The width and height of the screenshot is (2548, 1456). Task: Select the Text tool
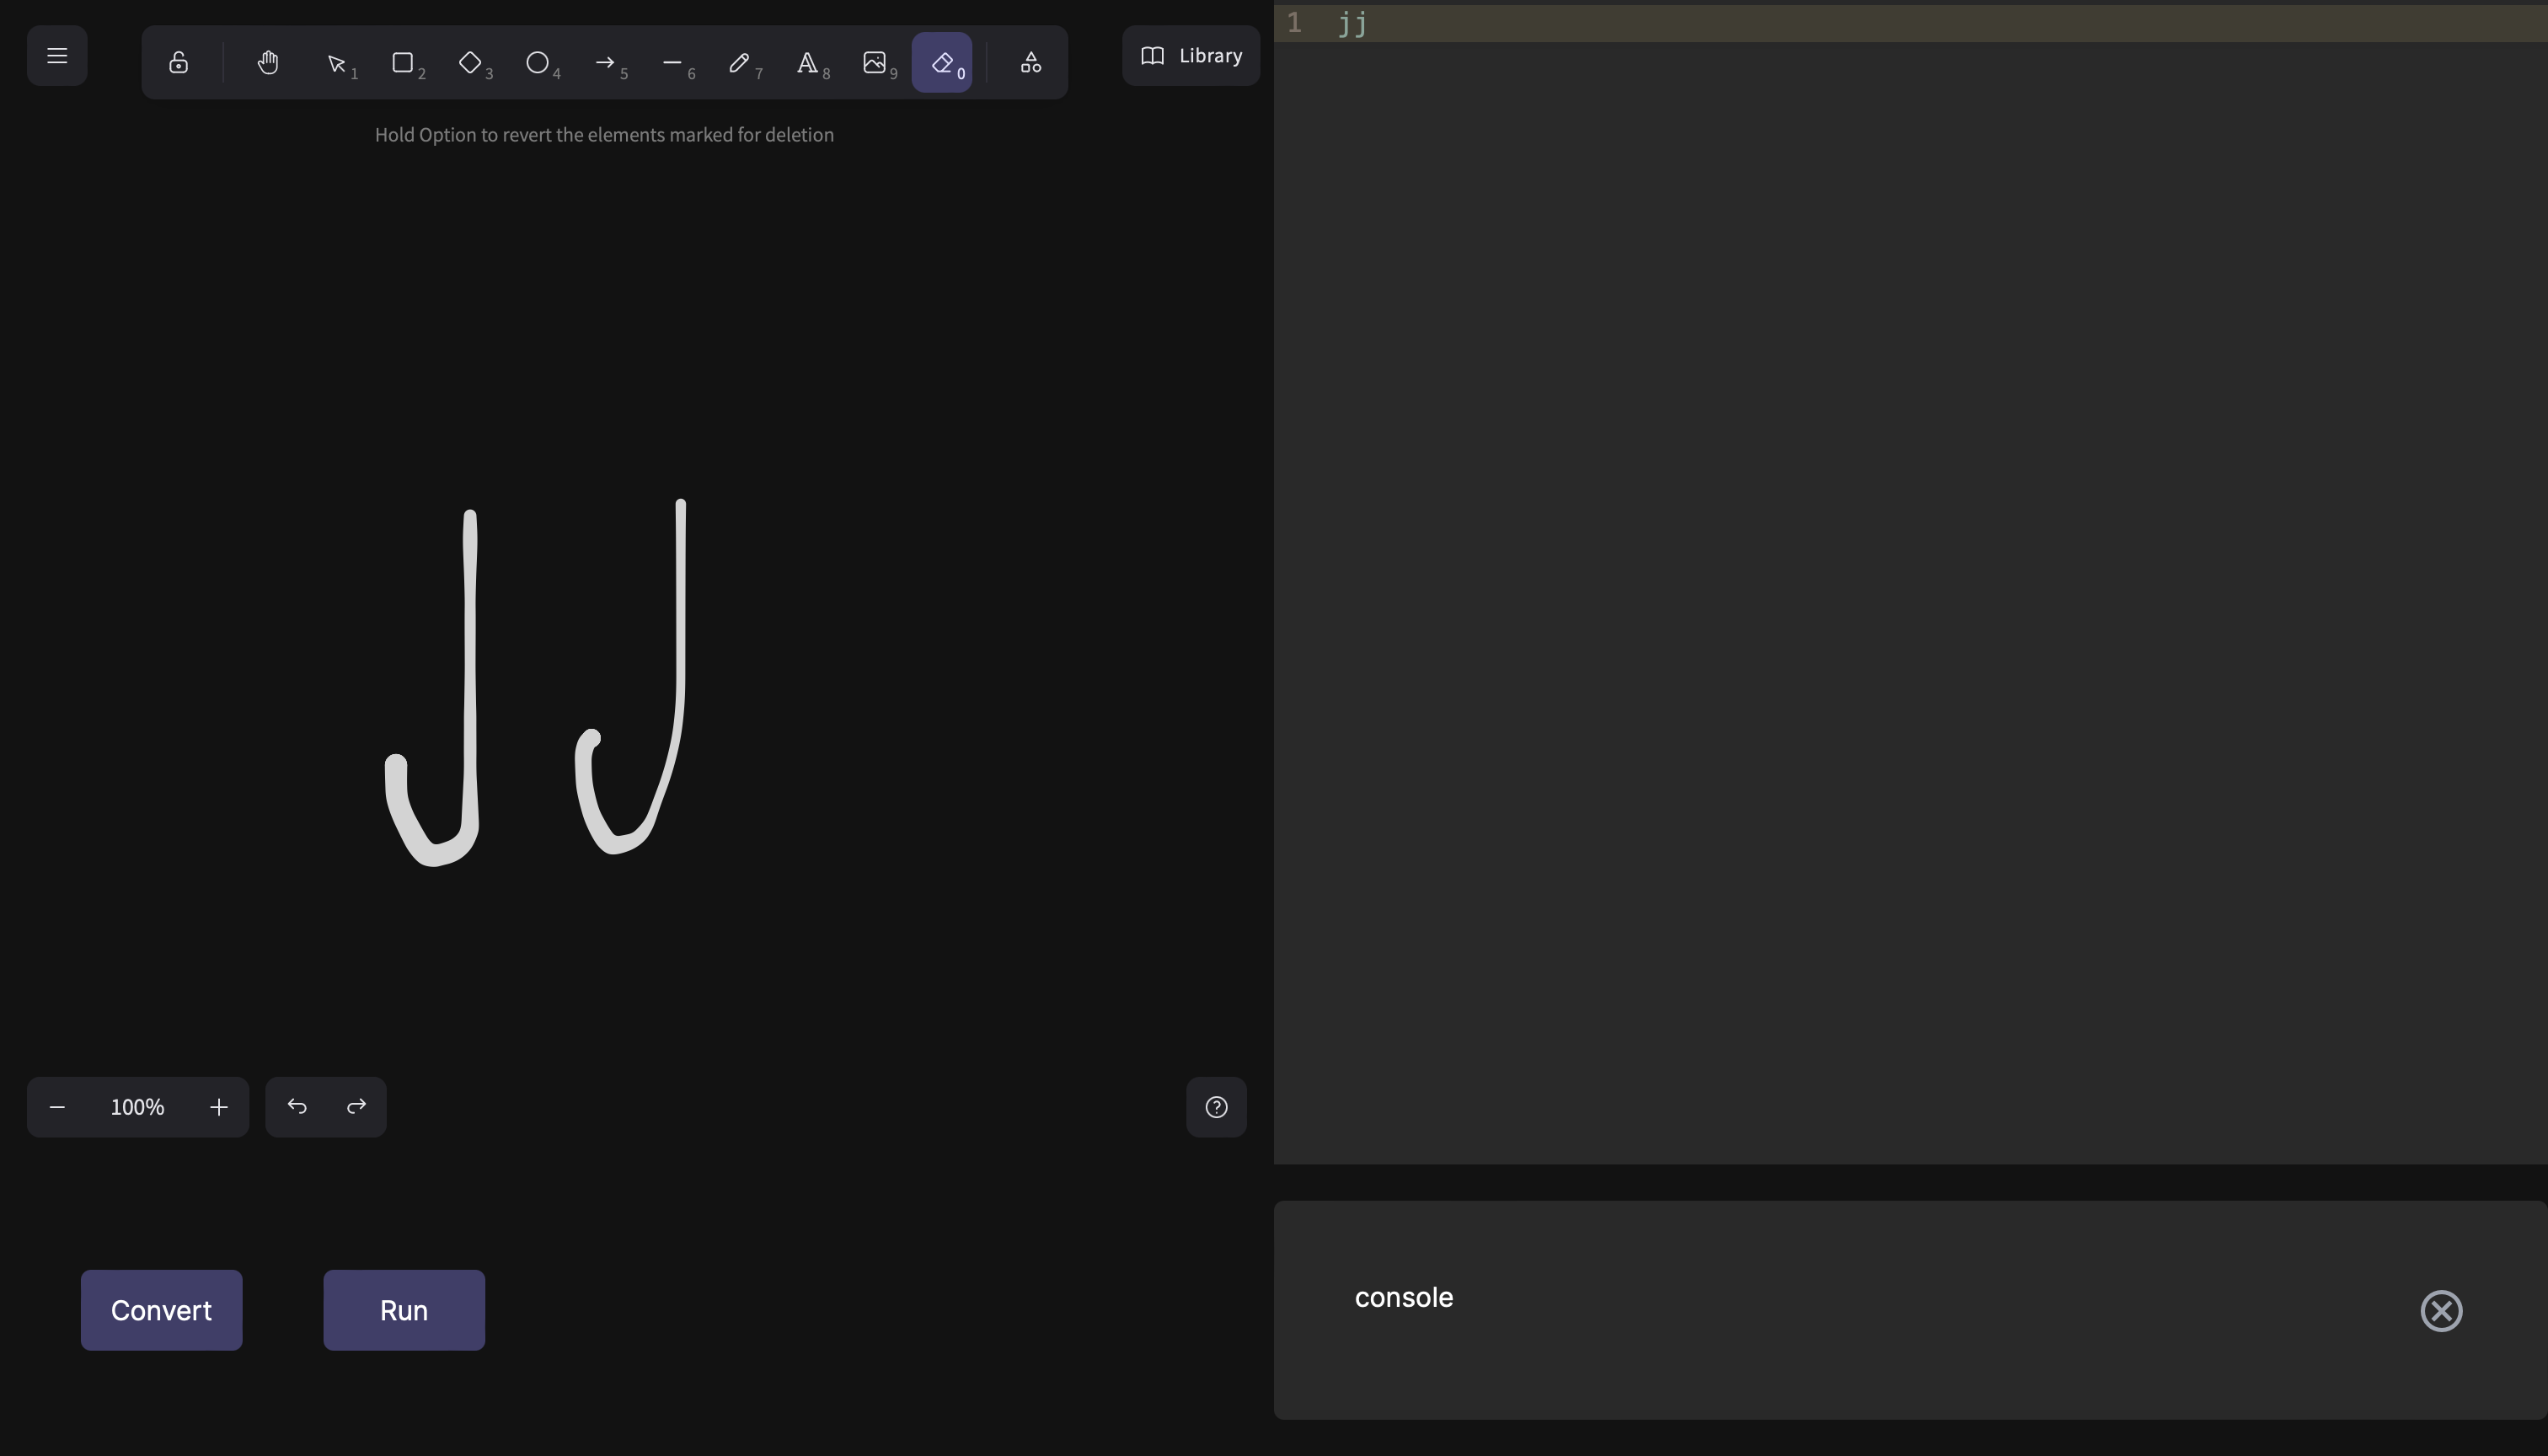(x=807, y=63)
